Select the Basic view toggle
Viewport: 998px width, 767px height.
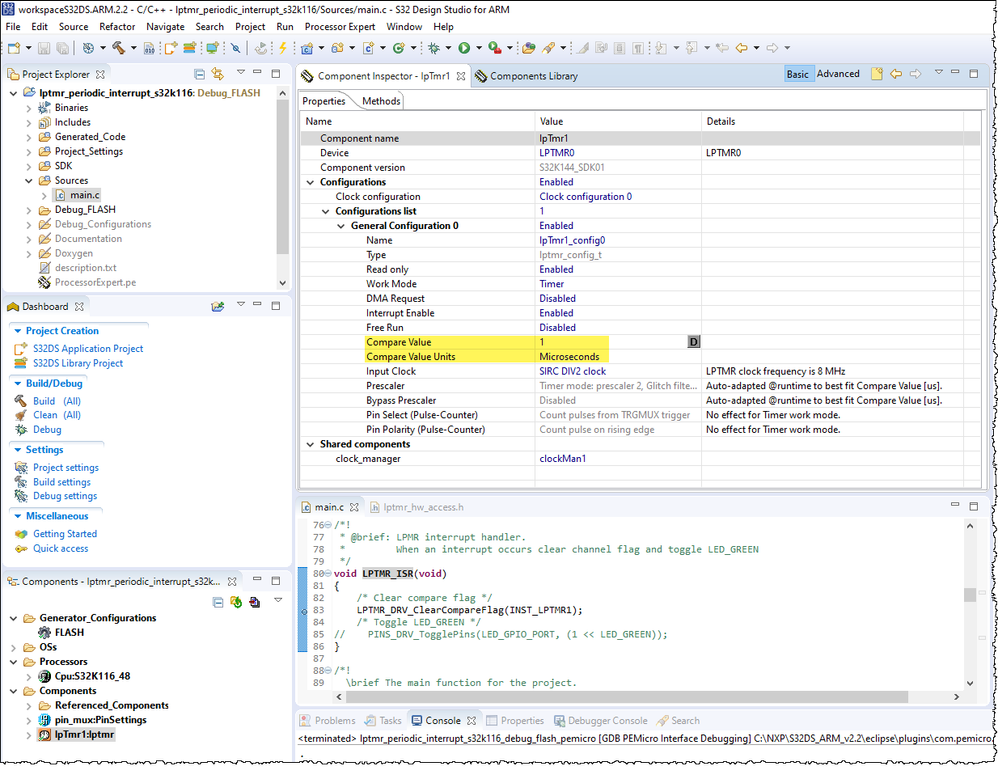click(x=798, y=74)
